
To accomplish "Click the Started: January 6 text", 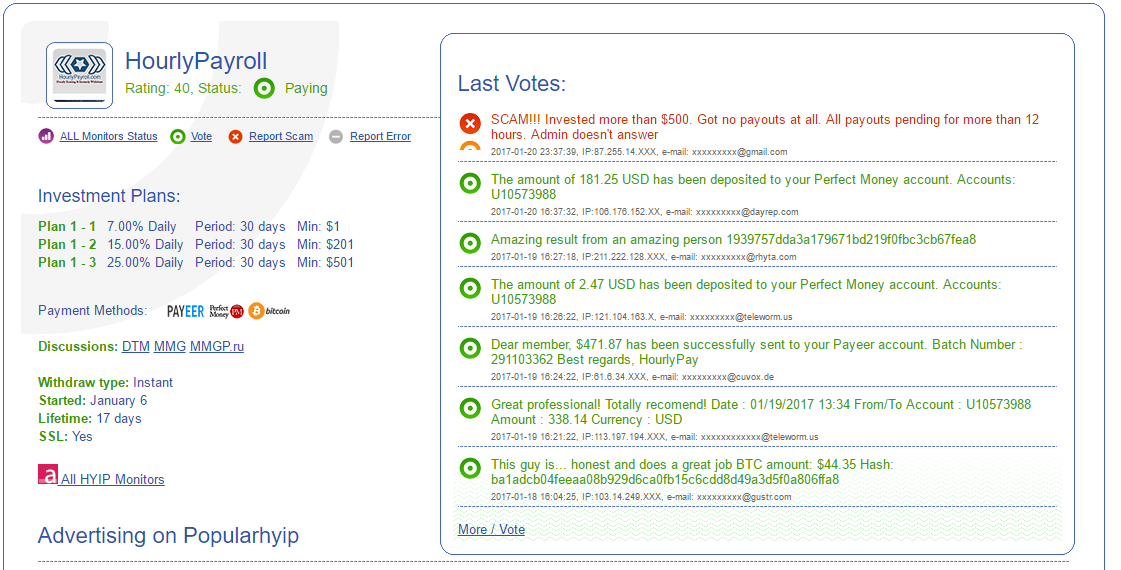I will click(92, 401).
